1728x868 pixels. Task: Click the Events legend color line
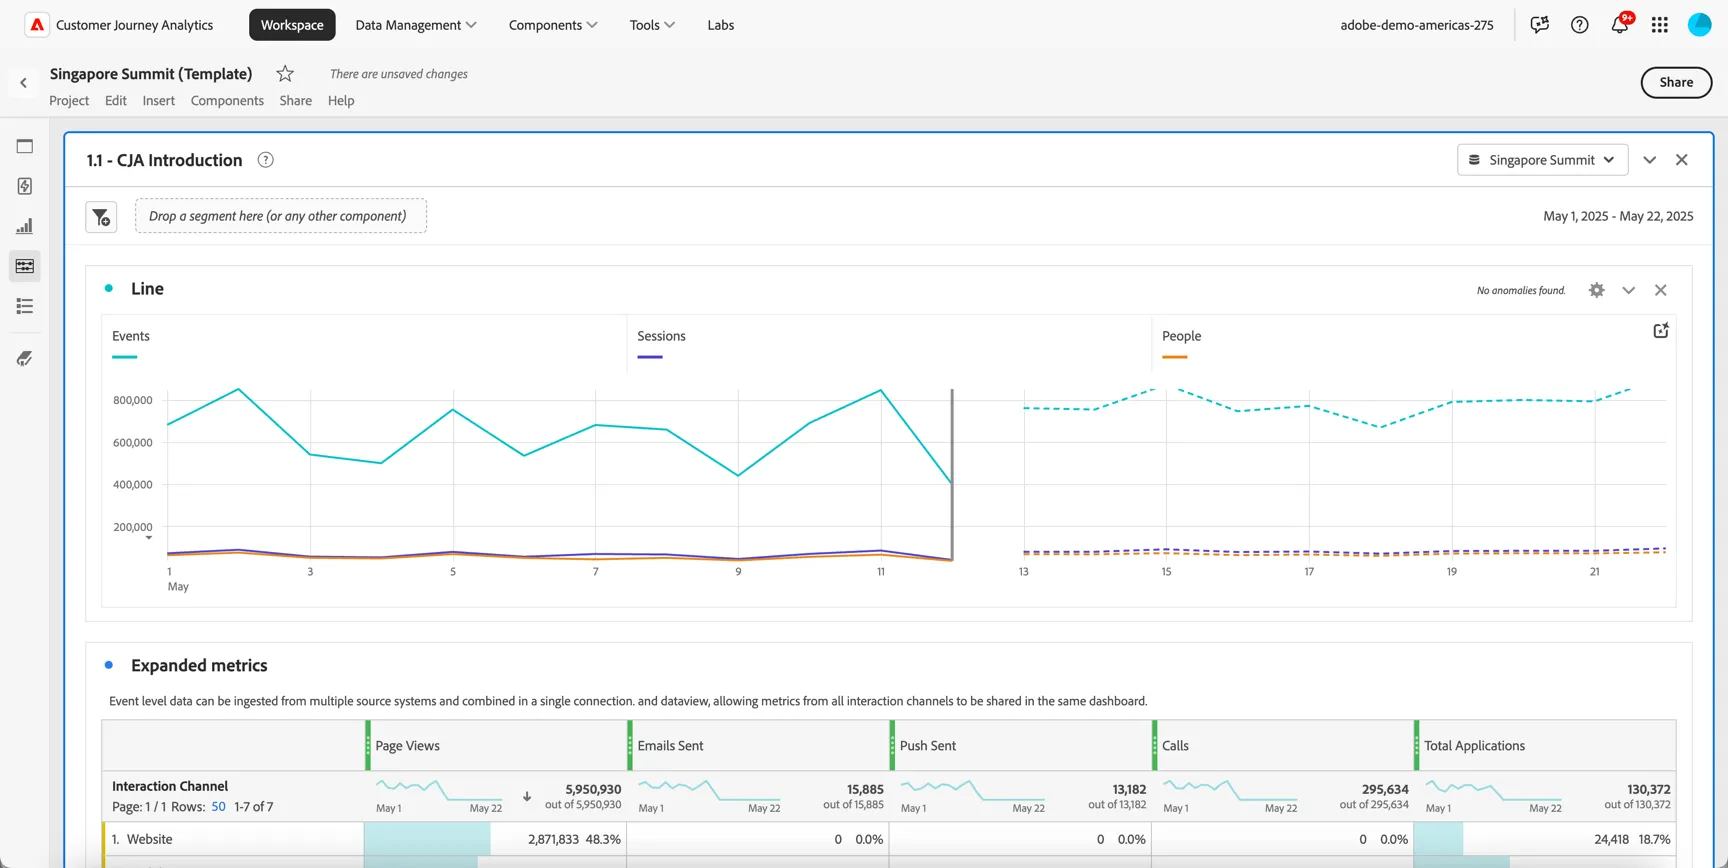click(124, 357)
